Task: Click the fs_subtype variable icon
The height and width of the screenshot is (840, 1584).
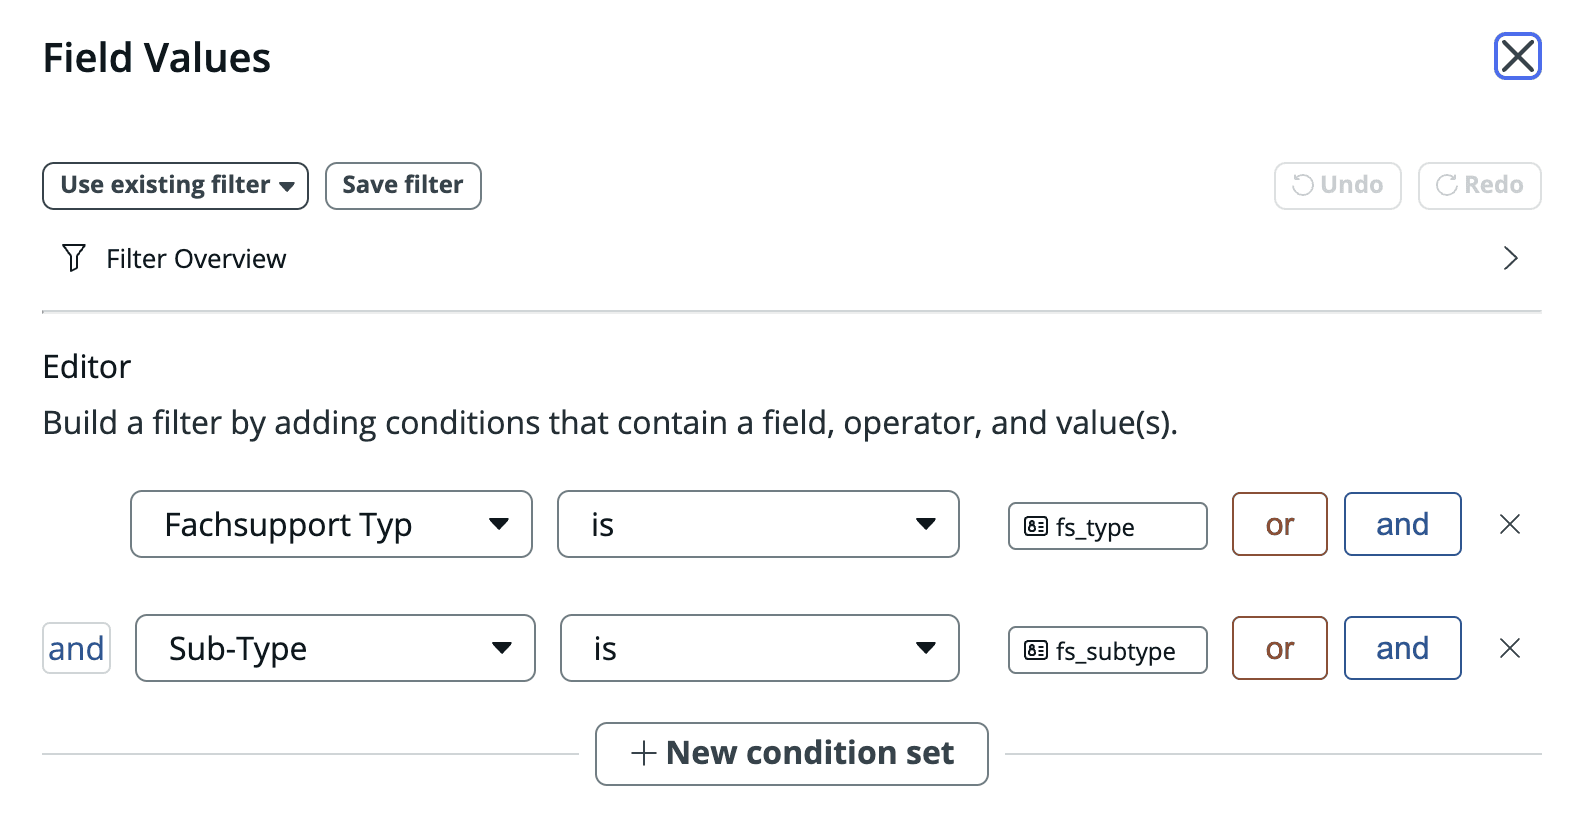Action: (x=1036, y=650)
